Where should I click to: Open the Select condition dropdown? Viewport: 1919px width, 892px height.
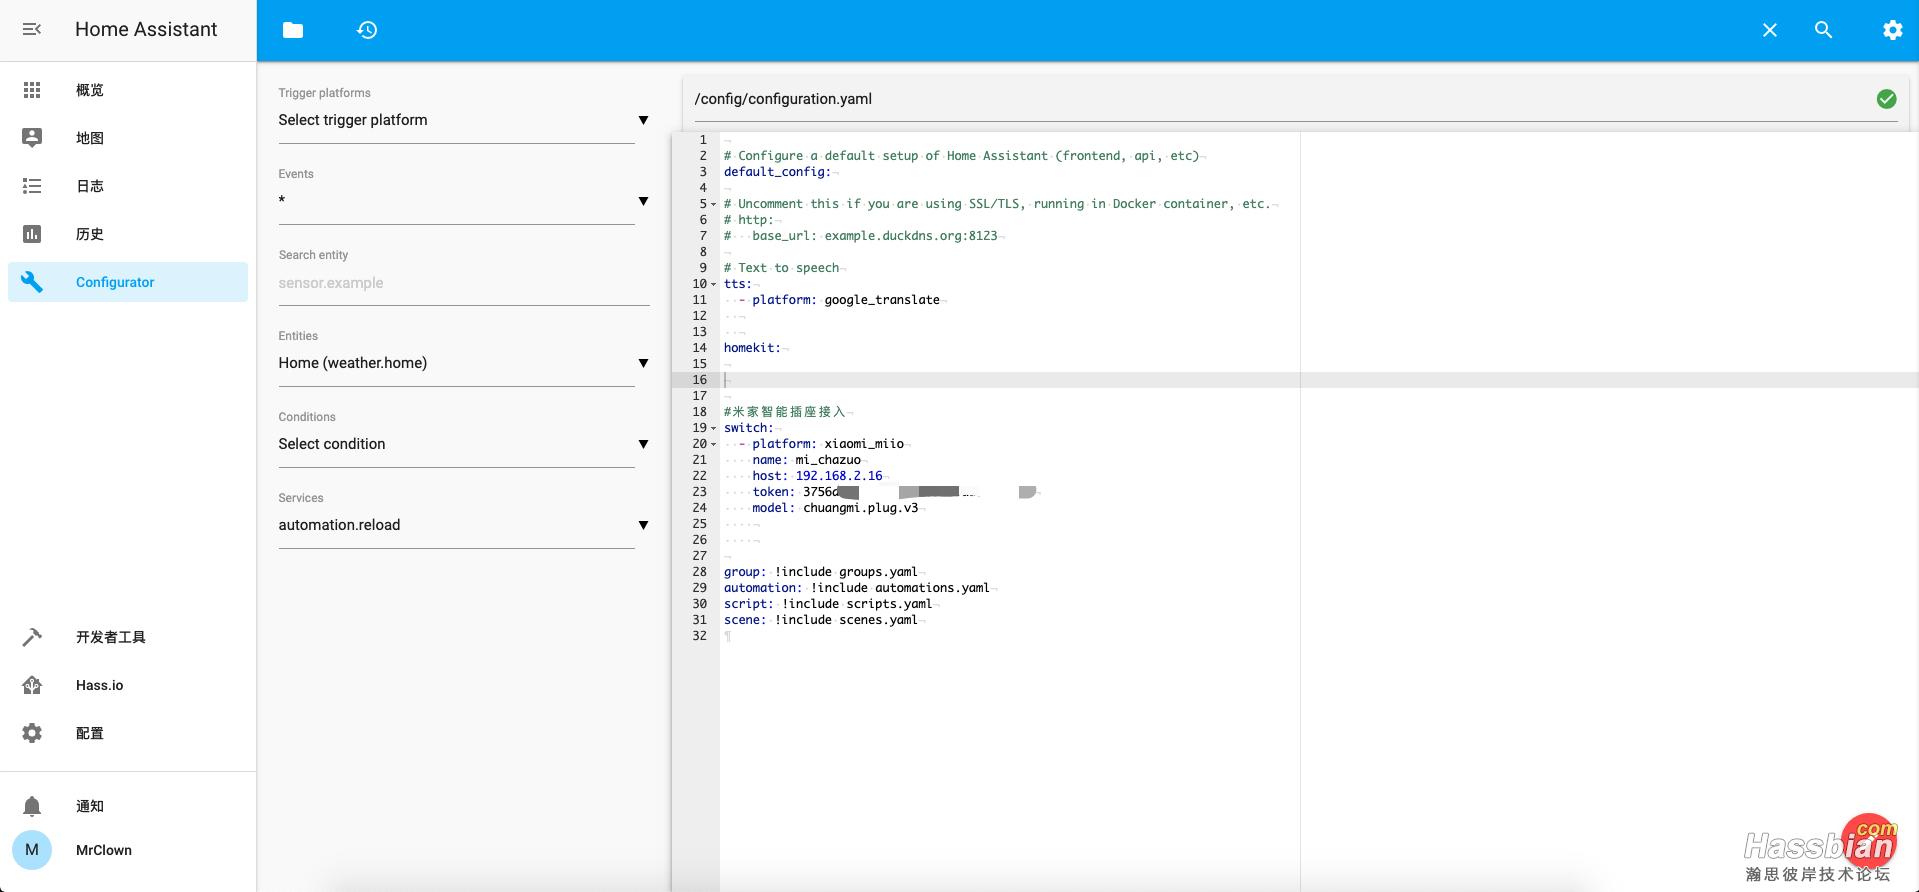click(x=464, y=444)
